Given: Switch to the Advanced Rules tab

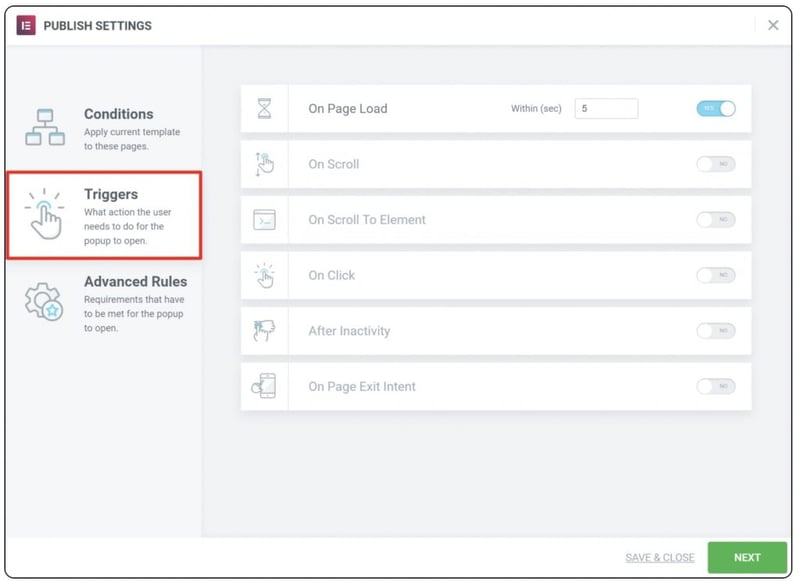Looking at the screenshot, I should (104, 304).
